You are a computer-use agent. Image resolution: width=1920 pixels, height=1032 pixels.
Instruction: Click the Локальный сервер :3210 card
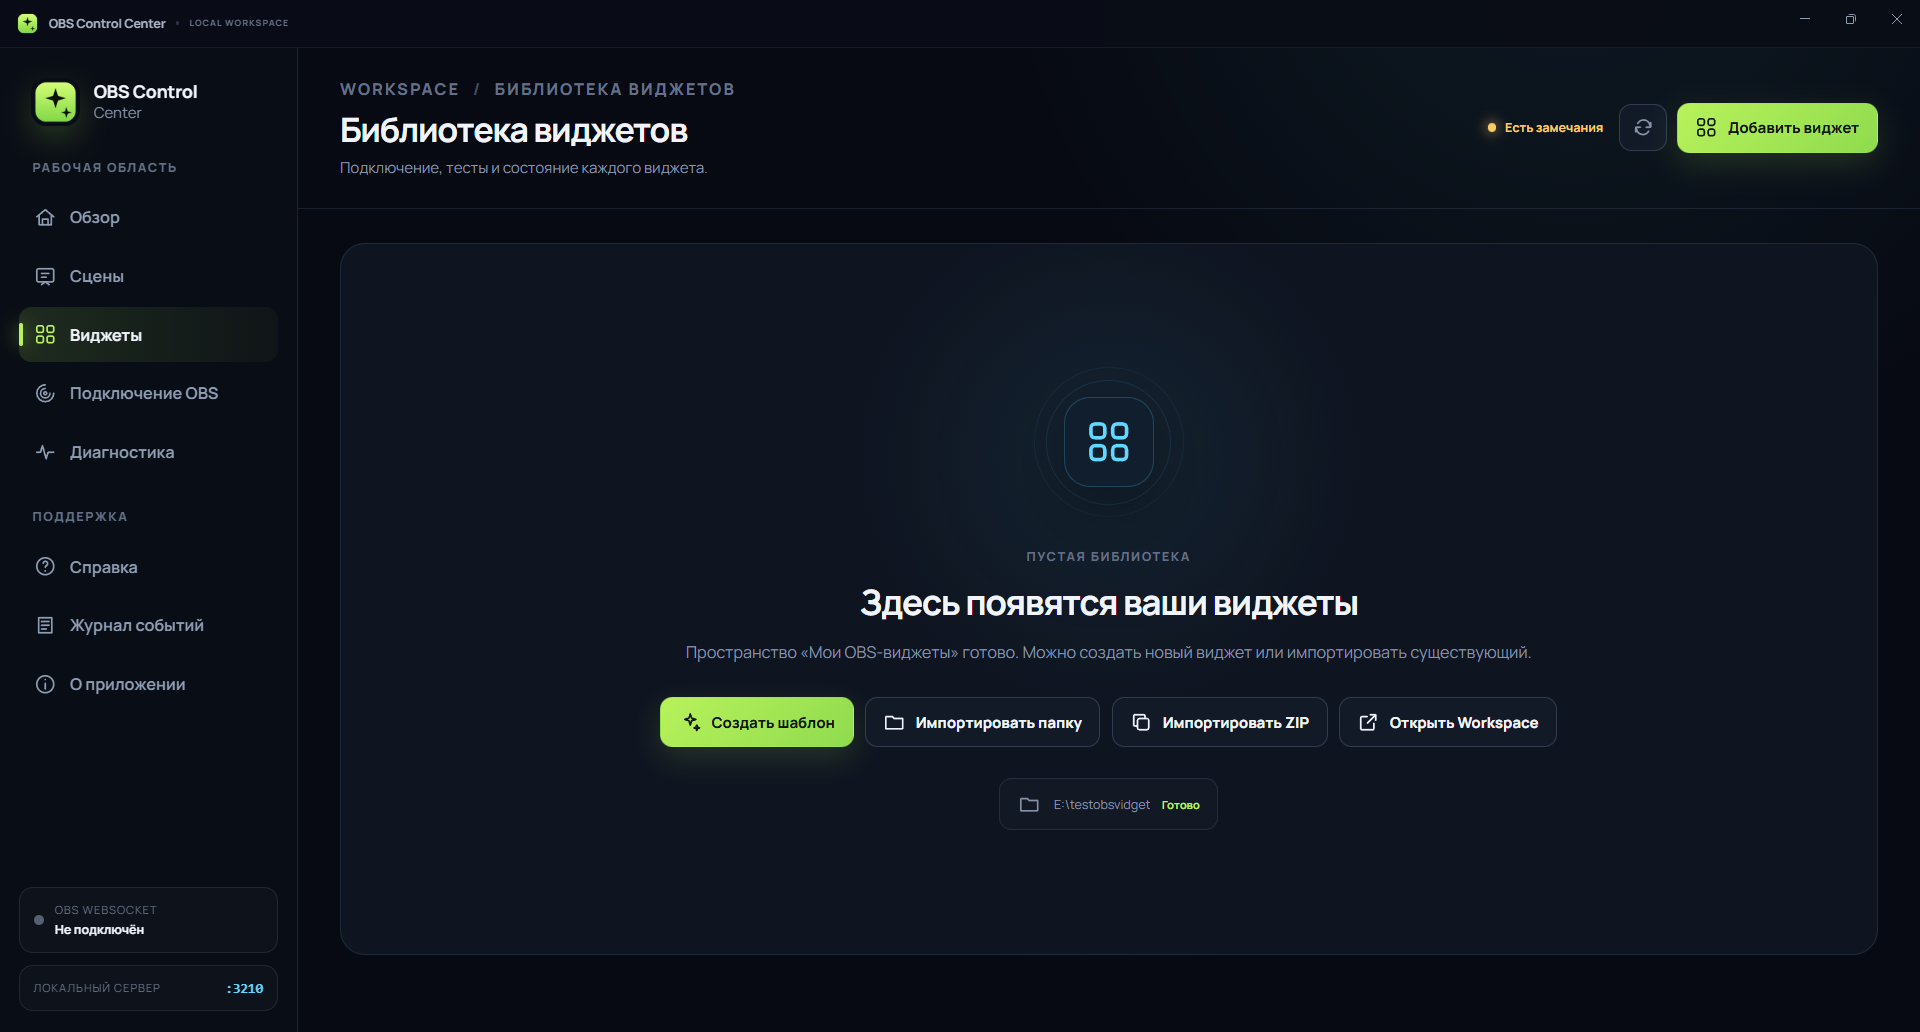pyautogui.click(x=148, y=988)
